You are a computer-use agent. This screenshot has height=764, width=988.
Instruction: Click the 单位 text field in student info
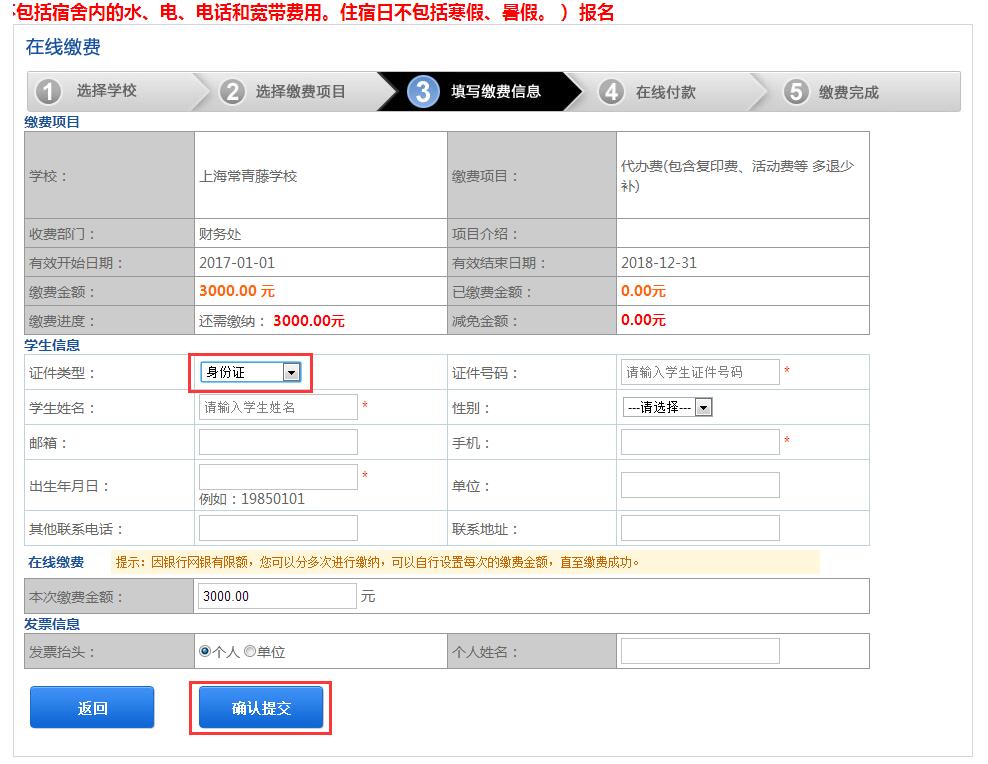coord(699,485)
